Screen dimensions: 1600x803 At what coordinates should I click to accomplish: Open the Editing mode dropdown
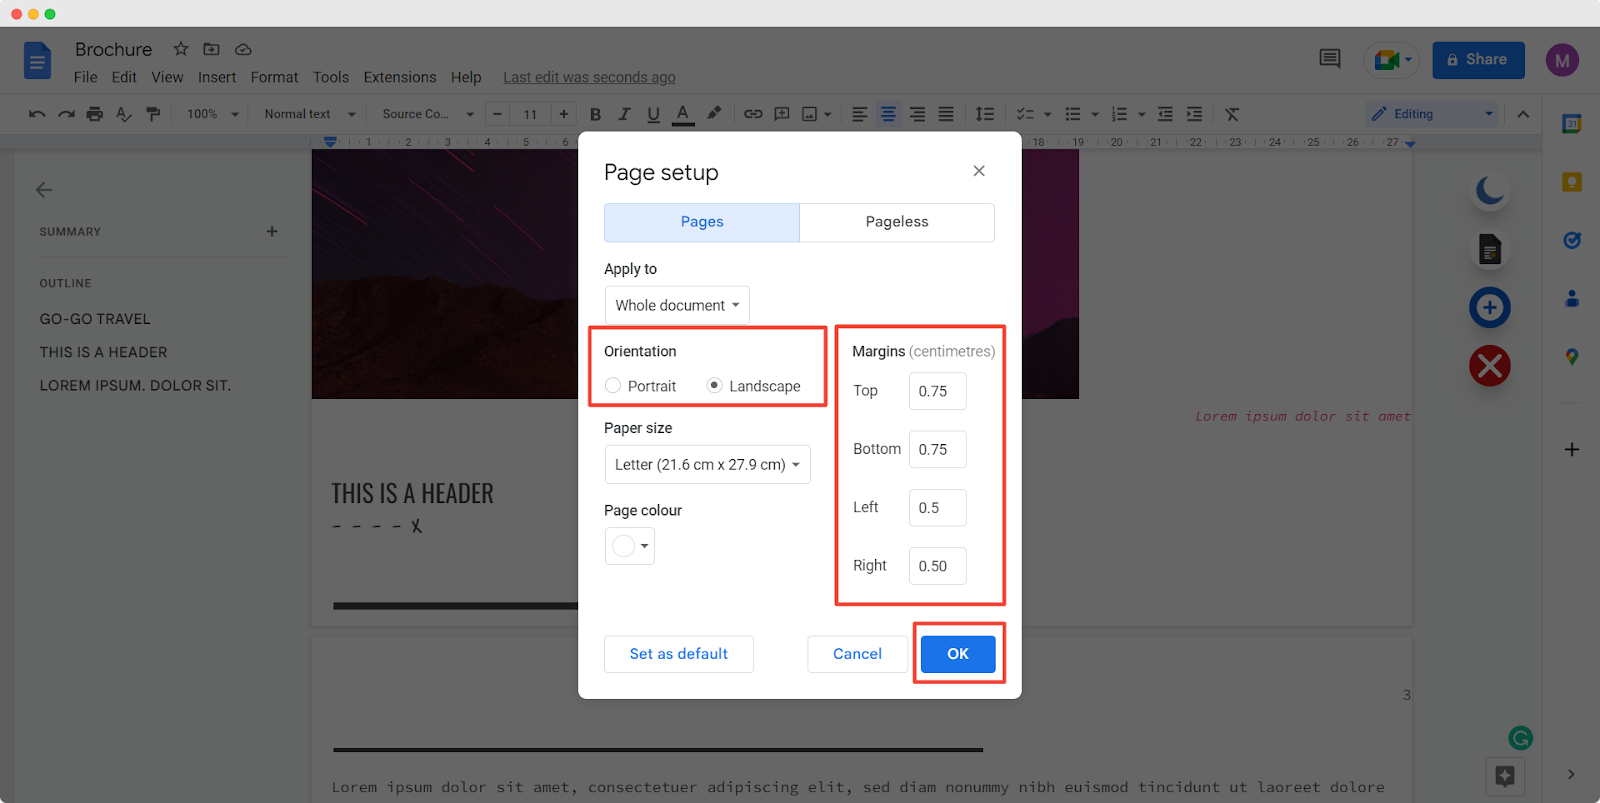point(1431,114)
